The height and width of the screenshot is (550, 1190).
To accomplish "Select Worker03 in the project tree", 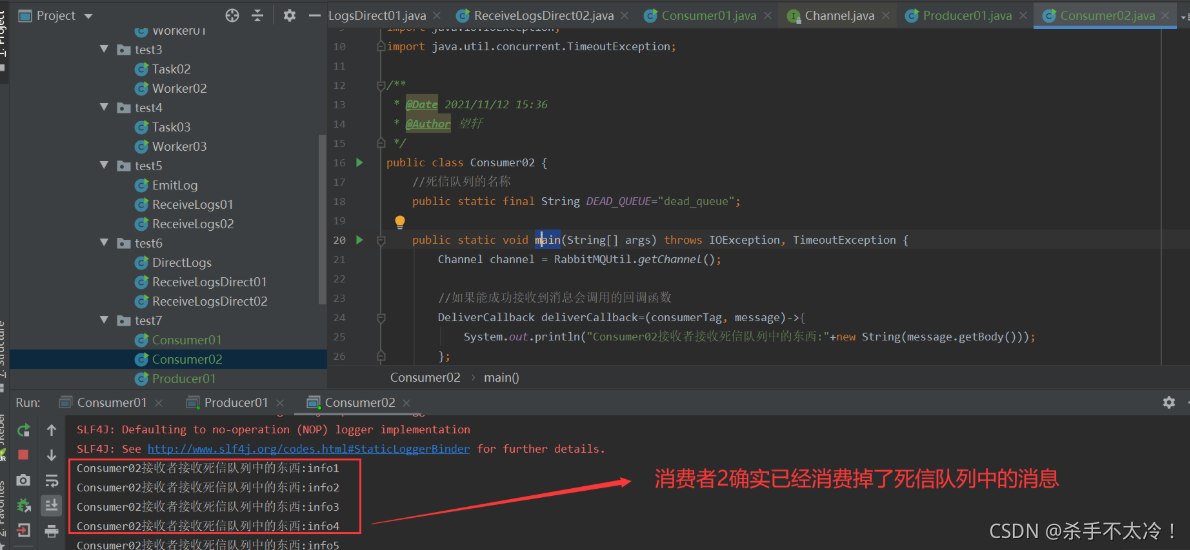I will click(179, 146).
